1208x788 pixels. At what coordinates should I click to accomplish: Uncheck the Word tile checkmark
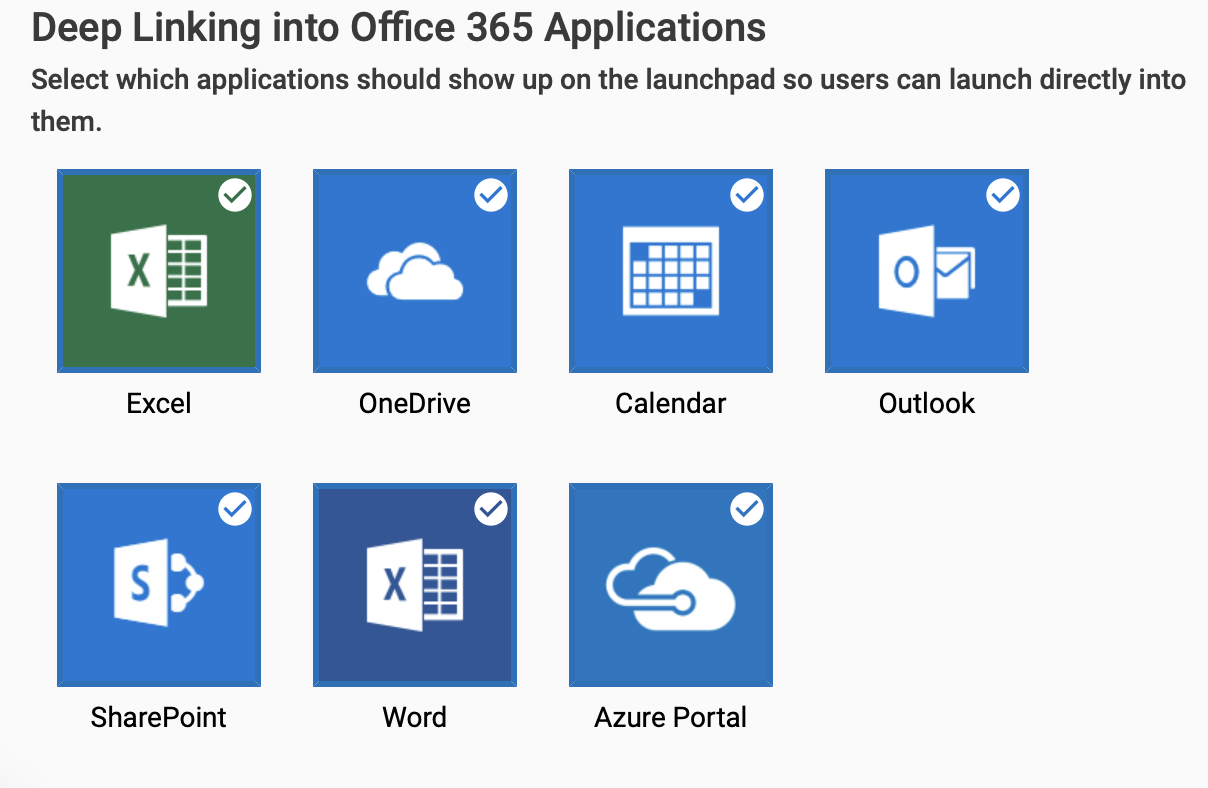click(491, 509)
